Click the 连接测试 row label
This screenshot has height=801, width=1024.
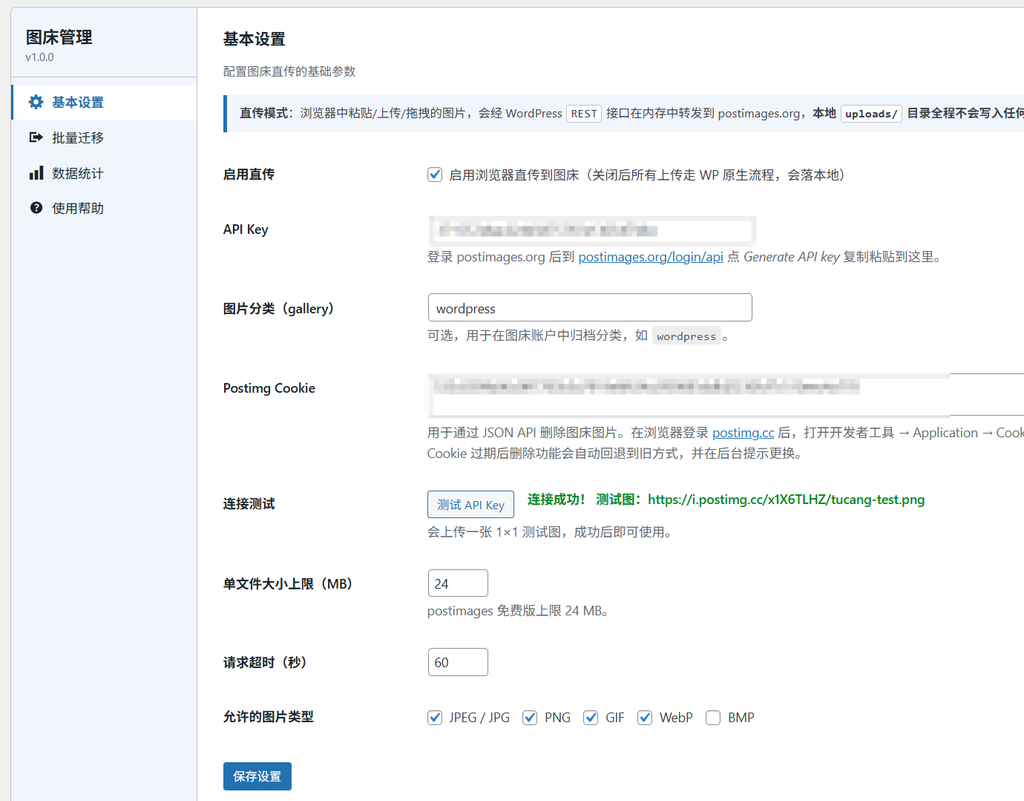[x=249, y=504]
